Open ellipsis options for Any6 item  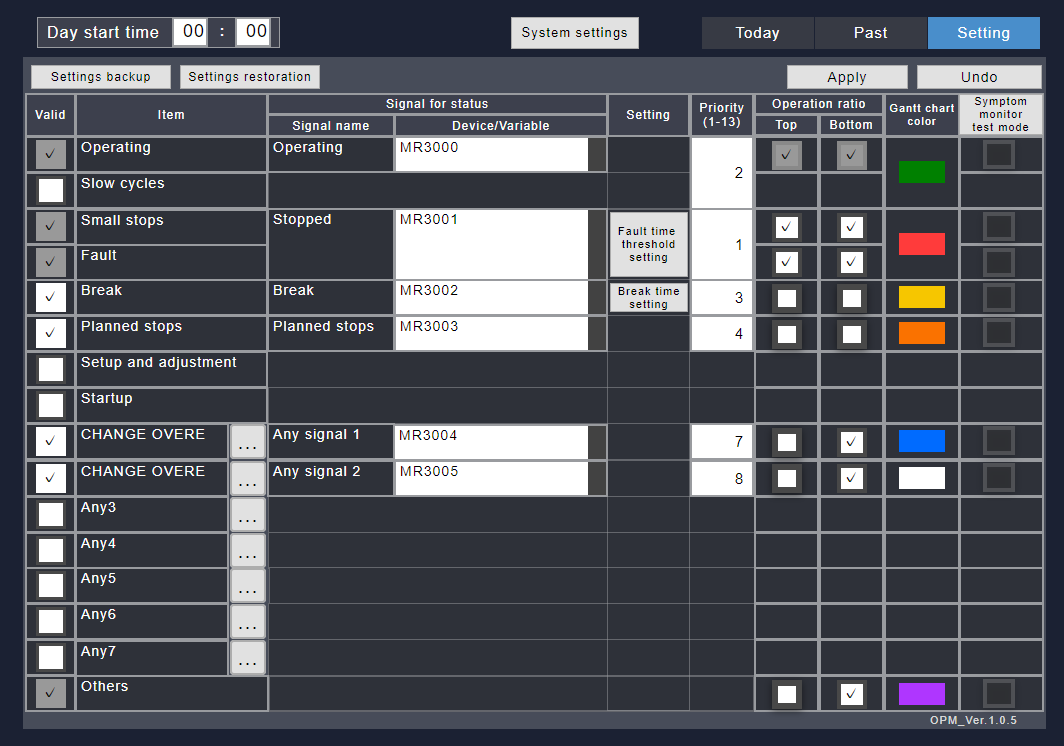tap(247, 622)
